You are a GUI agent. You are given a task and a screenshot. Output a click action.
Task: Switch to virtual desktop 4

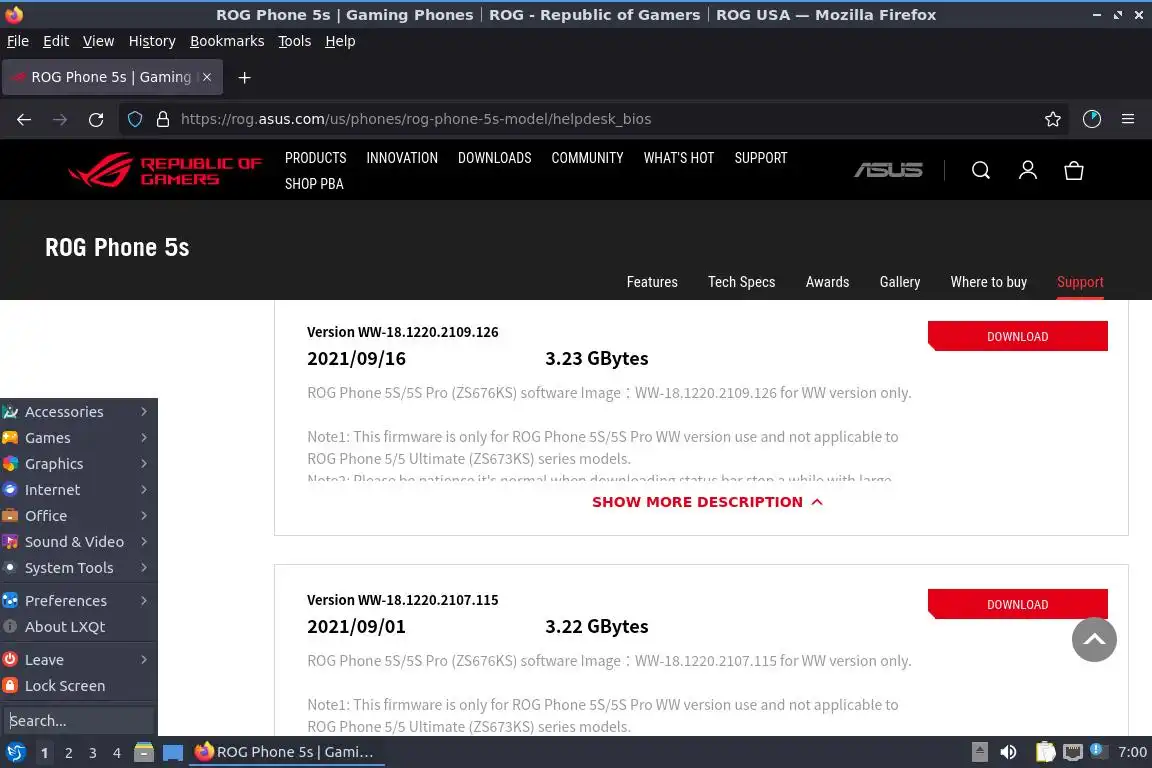tap(116, 753)
